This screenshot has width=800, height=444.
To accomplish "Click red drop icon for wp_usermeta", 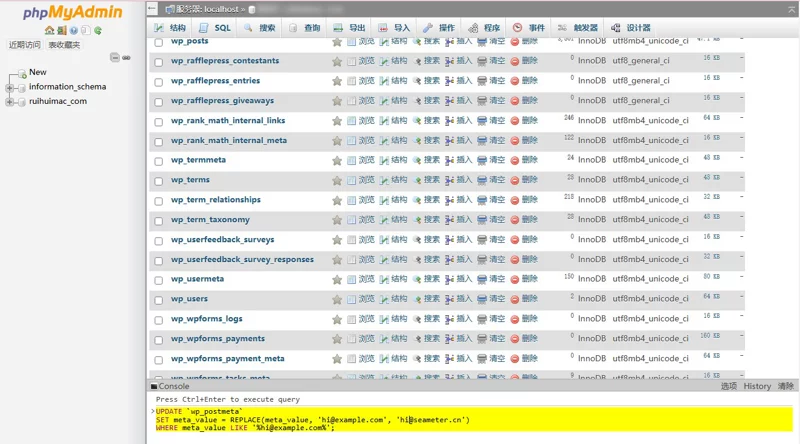I will (x=515, y=280).
